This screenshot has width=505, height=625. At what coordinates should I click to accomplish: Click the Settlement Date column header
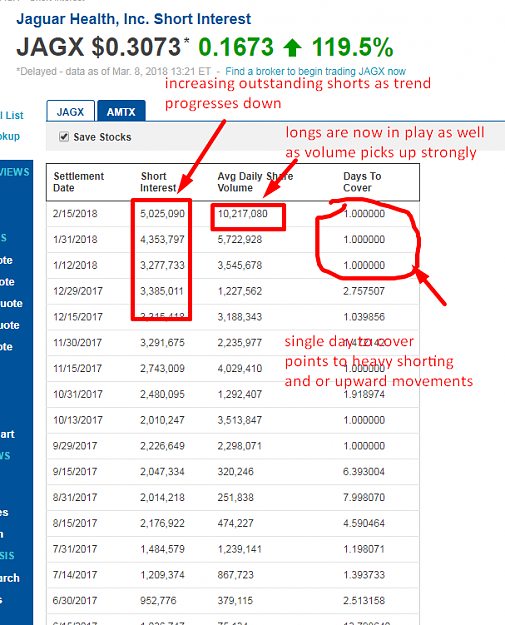click(x=79, y=182)
